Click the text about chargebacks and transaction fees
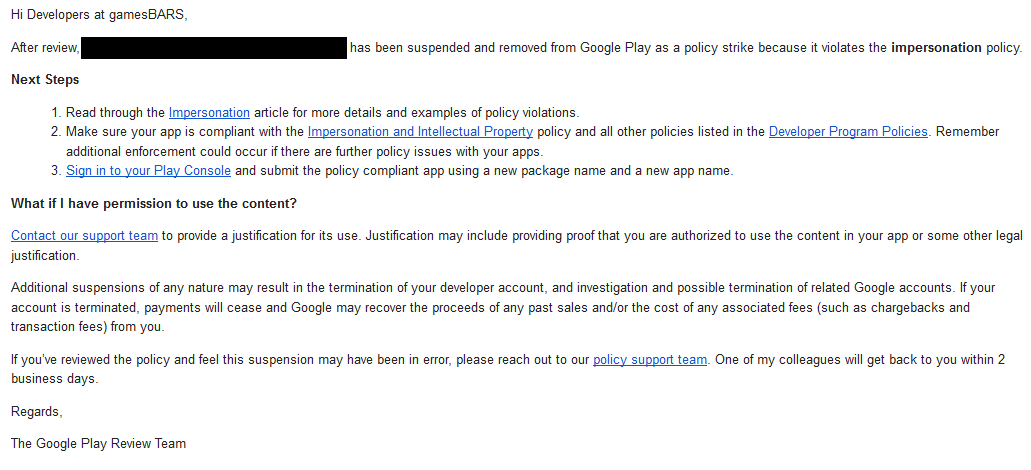This screenshot has width=1031, height=470. pos(860,308)
